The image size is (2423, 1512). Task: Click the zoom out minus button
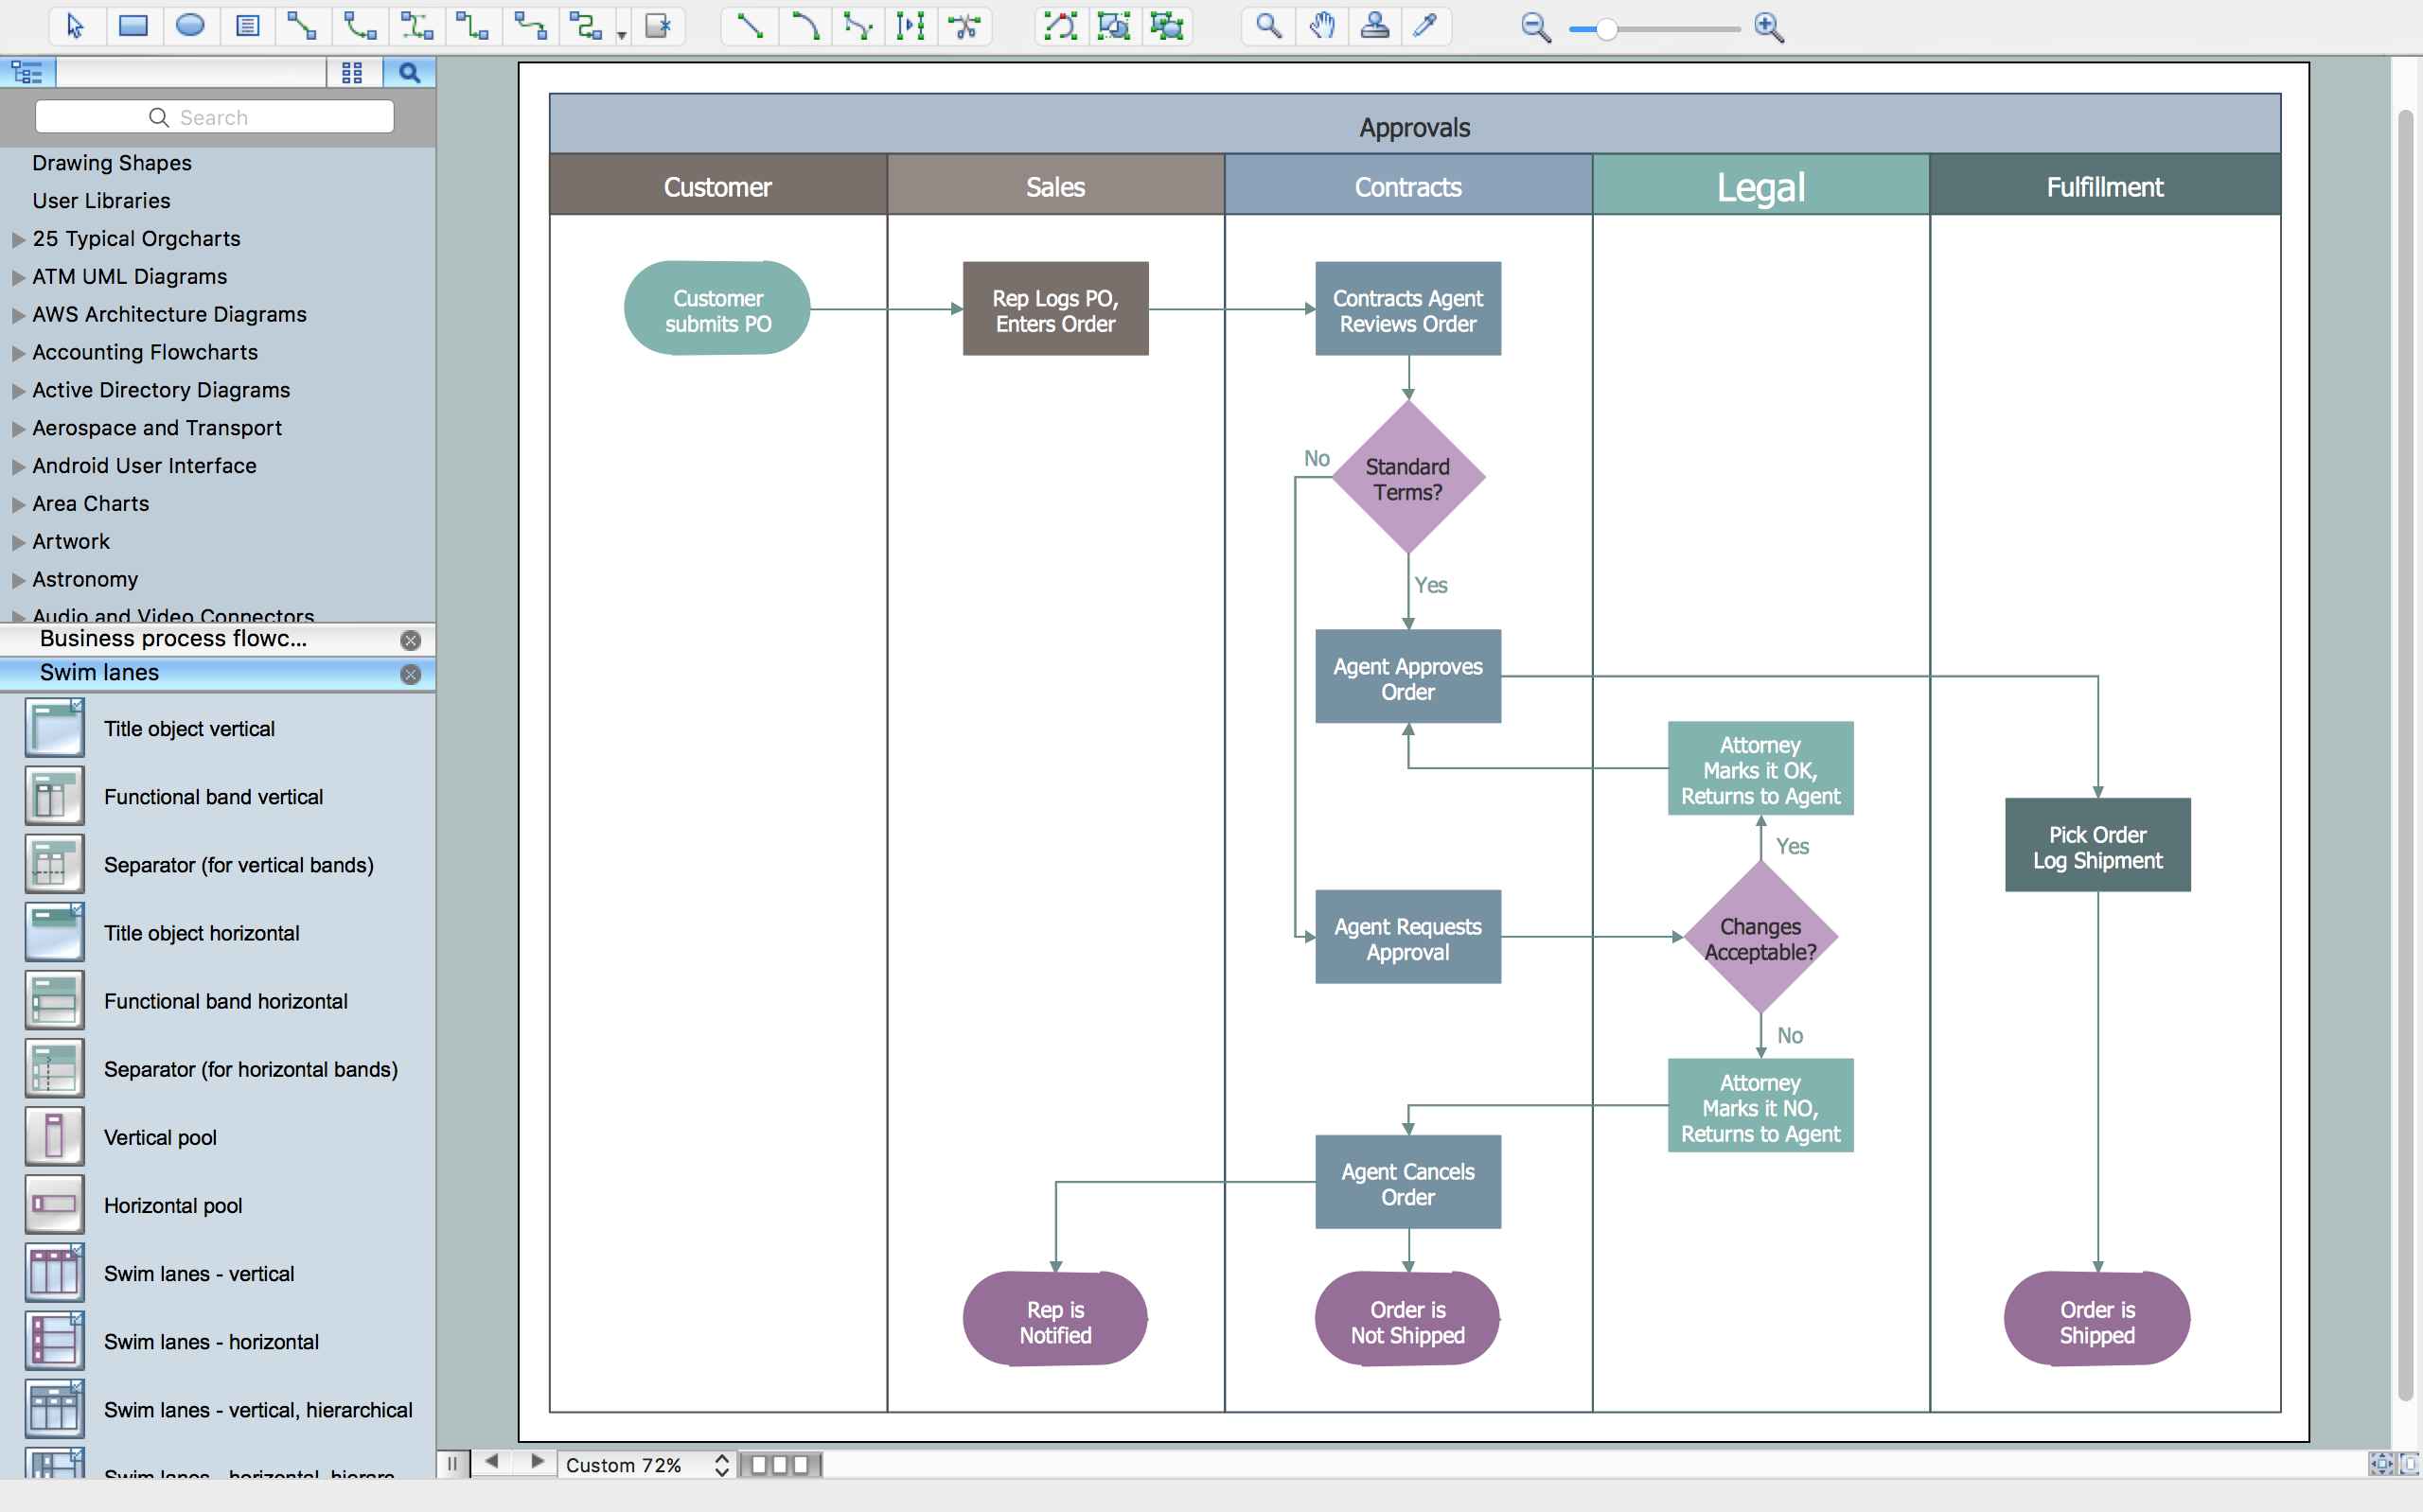pos(1530,26)
